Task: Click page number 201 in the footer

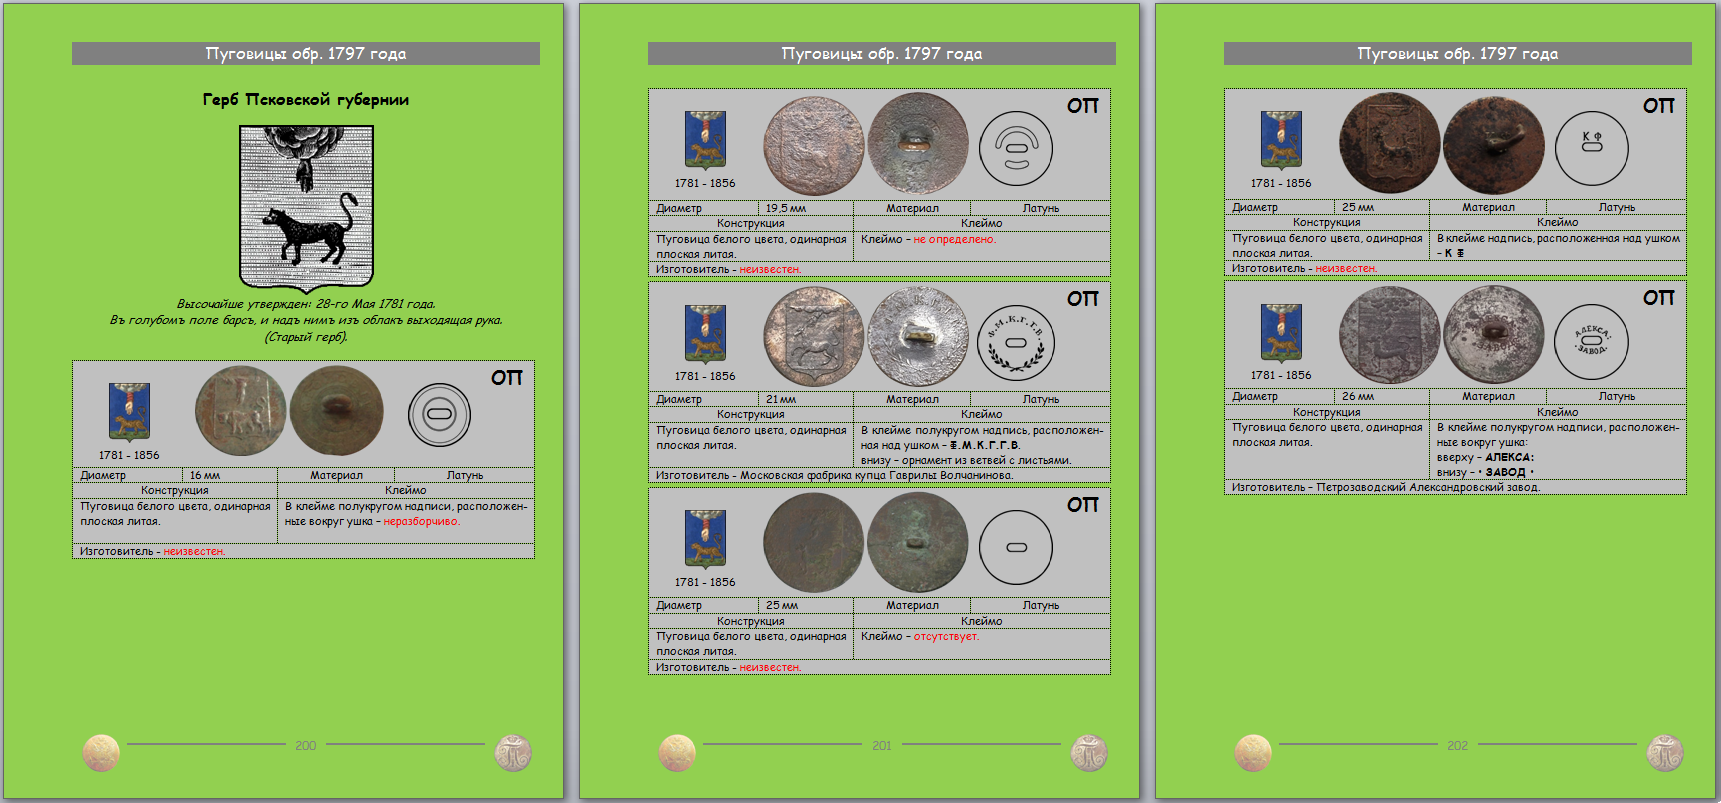Action: [x=881, y=745]
